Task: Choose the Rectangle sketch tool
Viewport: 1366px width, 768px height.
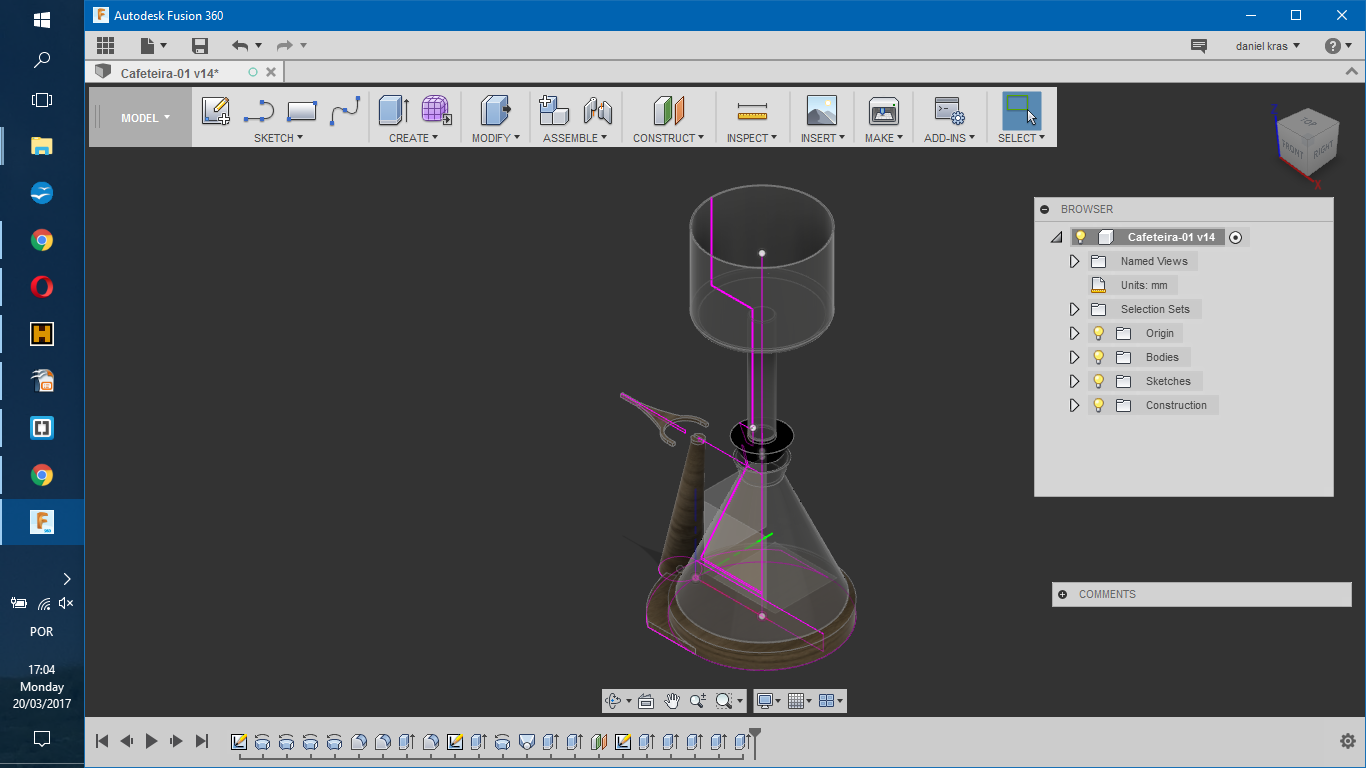Action: tap(302, 110)
